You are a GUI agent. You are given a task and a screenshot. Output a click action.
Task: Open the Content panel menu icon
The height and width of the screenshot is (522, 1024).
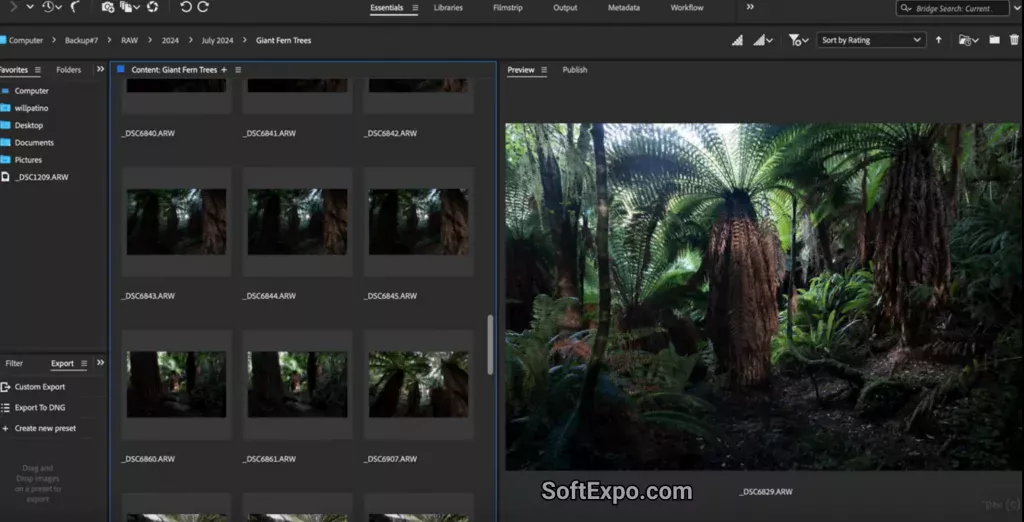tap(238, 70)
